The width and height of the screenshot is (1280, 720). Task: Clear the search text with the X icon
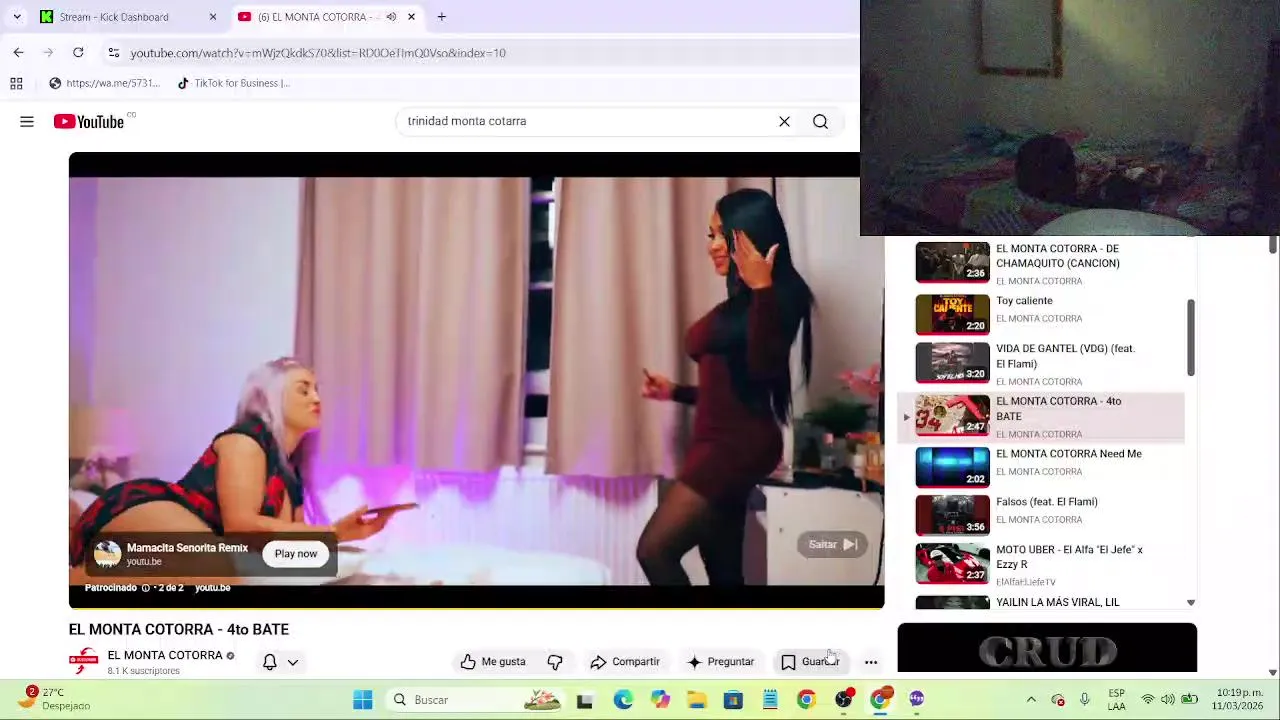click(x=784, y=121)
